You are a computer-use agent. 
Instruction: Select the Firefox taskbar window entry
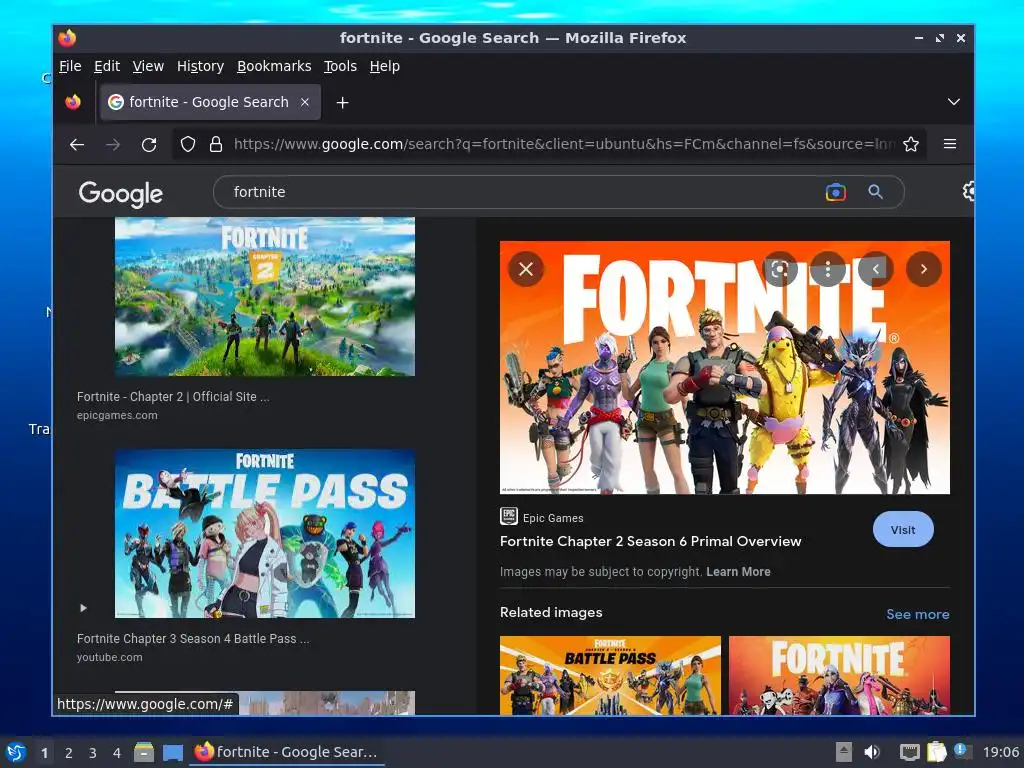pyautogui.click(x=287, y=752)
